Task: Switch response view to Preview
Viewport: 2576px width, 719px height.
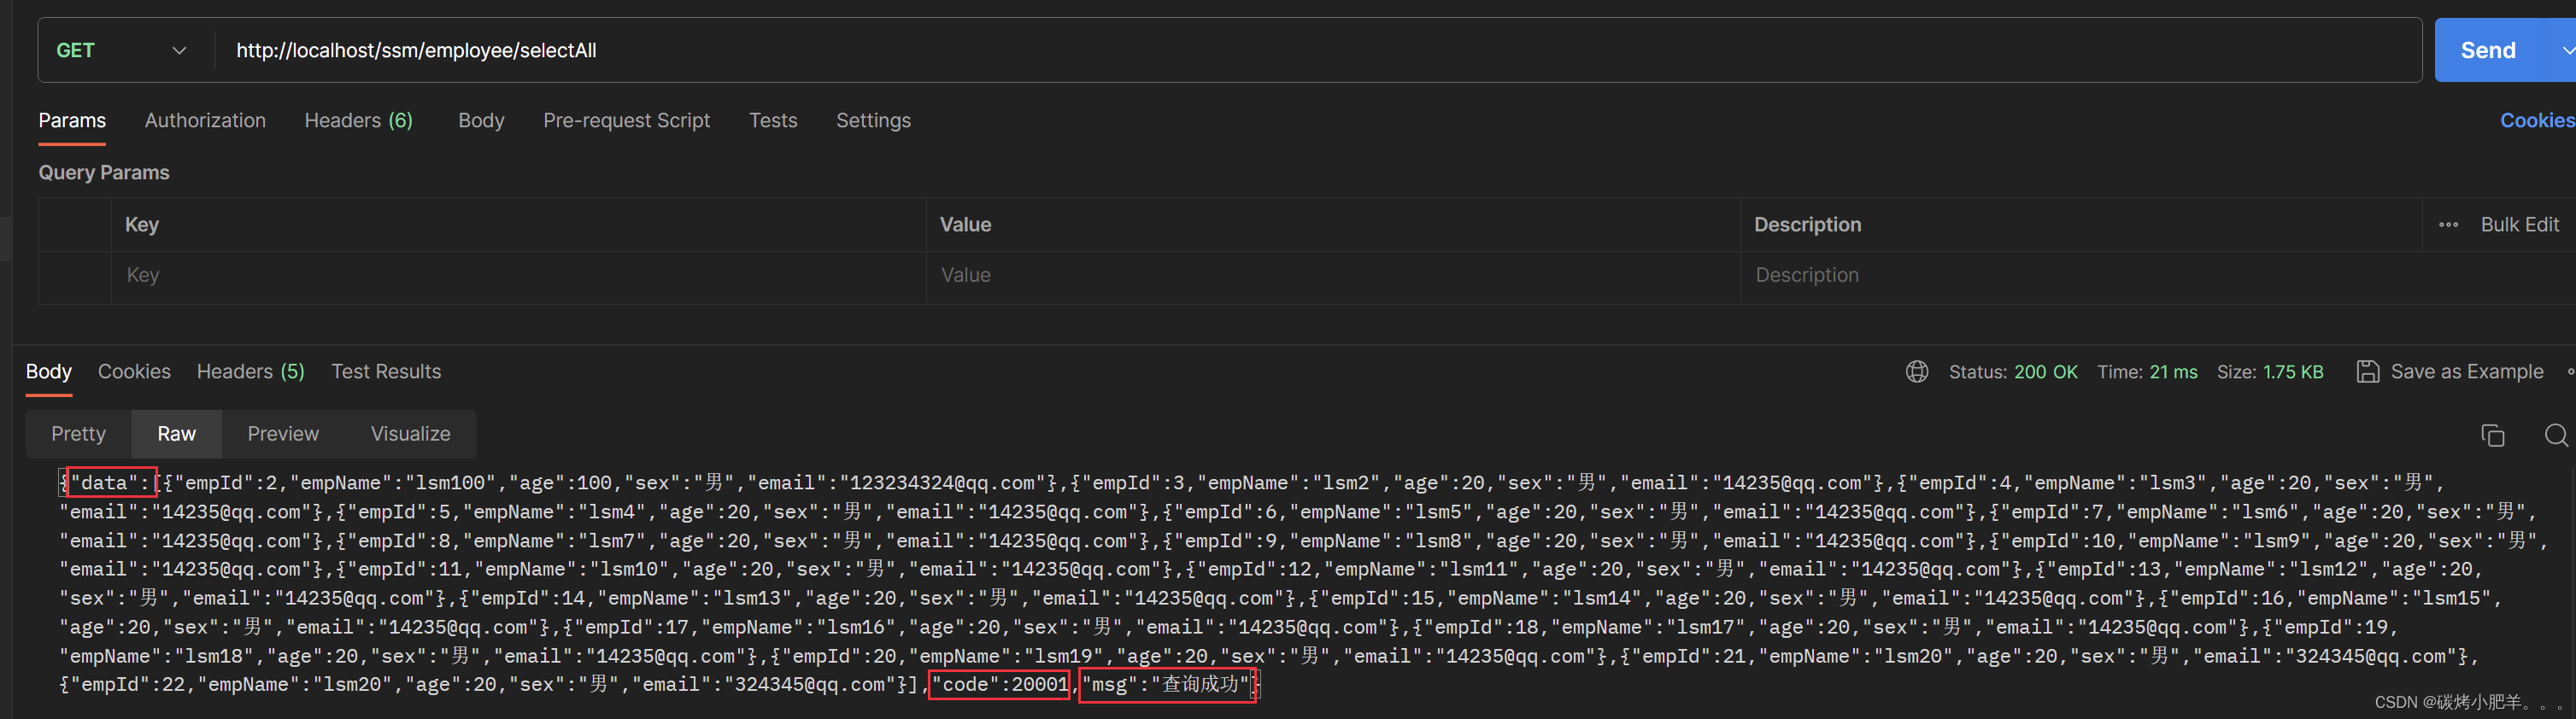Action: pos(283,434)
